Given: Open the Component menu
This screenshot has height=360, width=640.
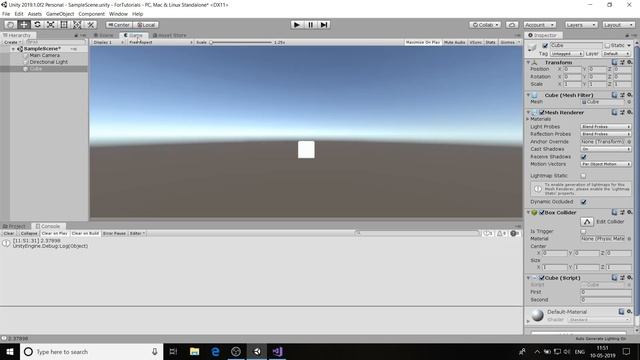Looking at the screenshot, I should coord(91,14).
